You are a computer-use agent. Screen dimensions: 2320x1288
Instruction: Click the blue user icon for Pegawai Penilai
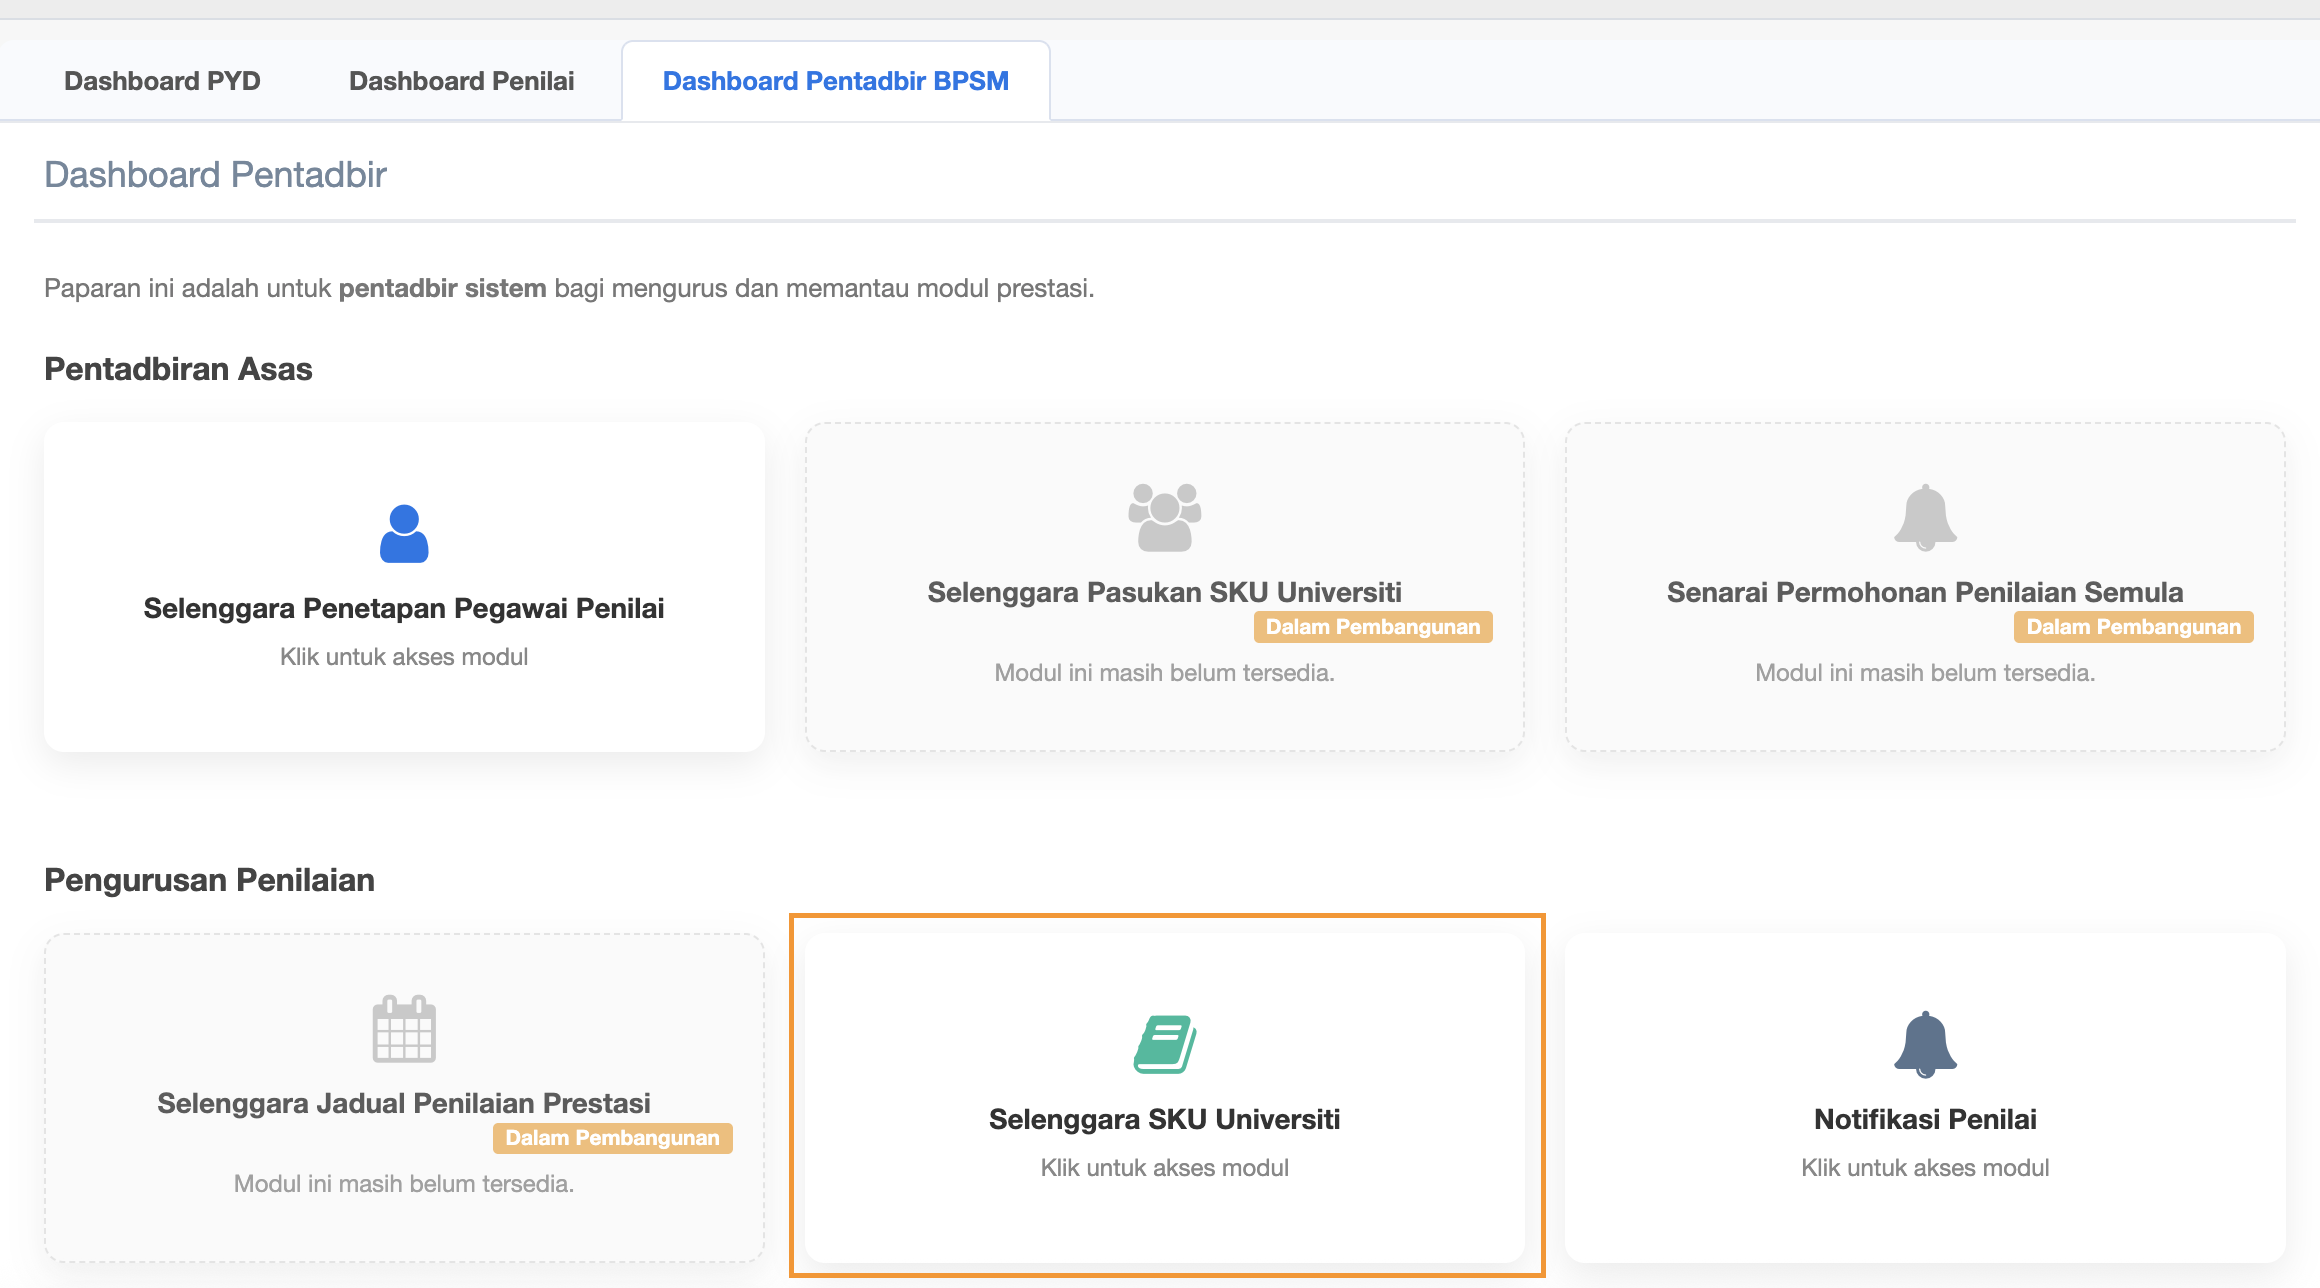(x=404, y=534)
